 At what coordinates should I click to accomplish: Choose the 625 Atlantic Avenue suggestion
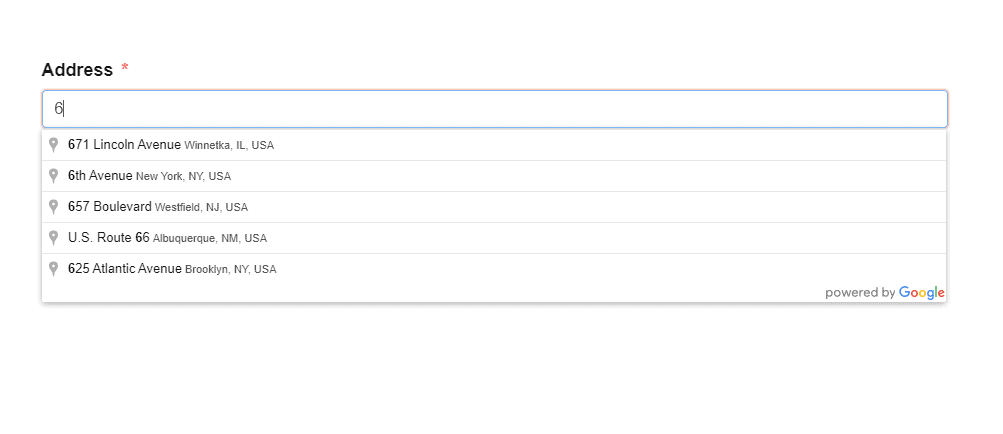[125, 269]
